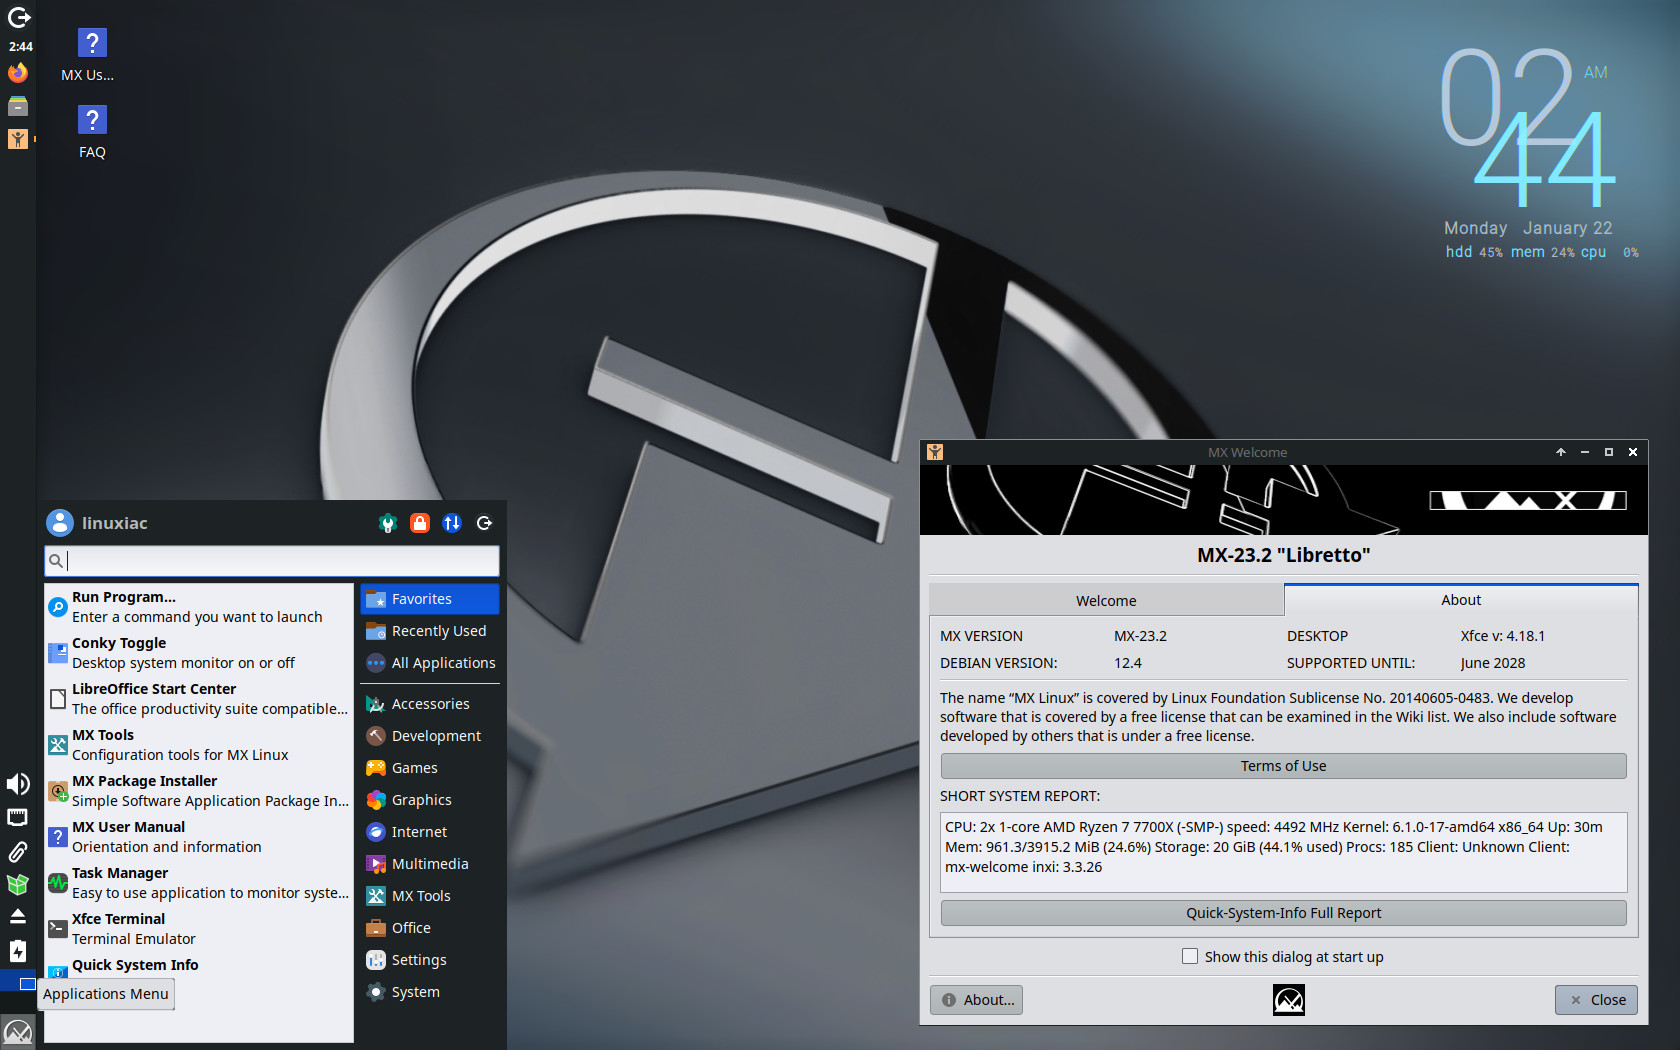This screenshot has width=1680, height=1050.
Task: Open All Settings from menu header
Action: (x=388, y=523)
